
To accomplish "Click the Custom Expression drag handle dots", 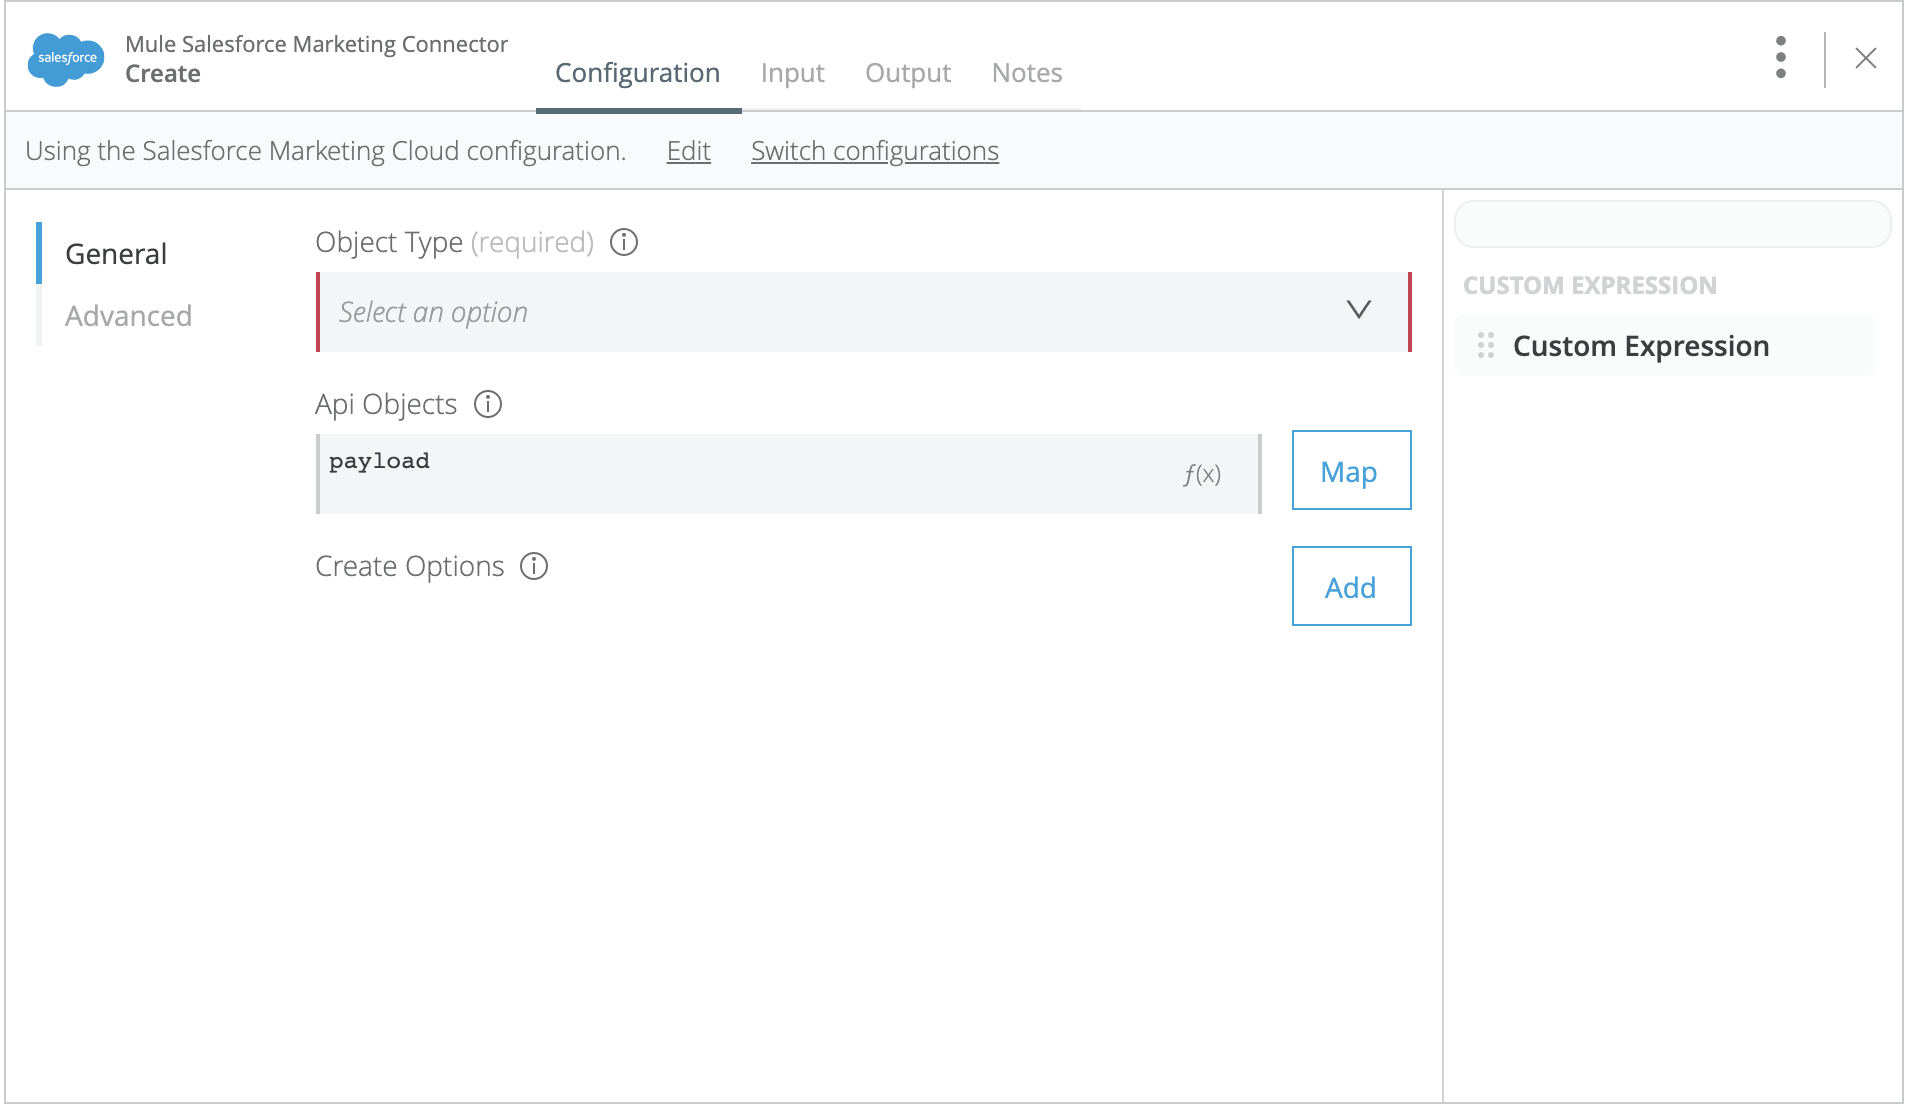I will coord(1484,346).
